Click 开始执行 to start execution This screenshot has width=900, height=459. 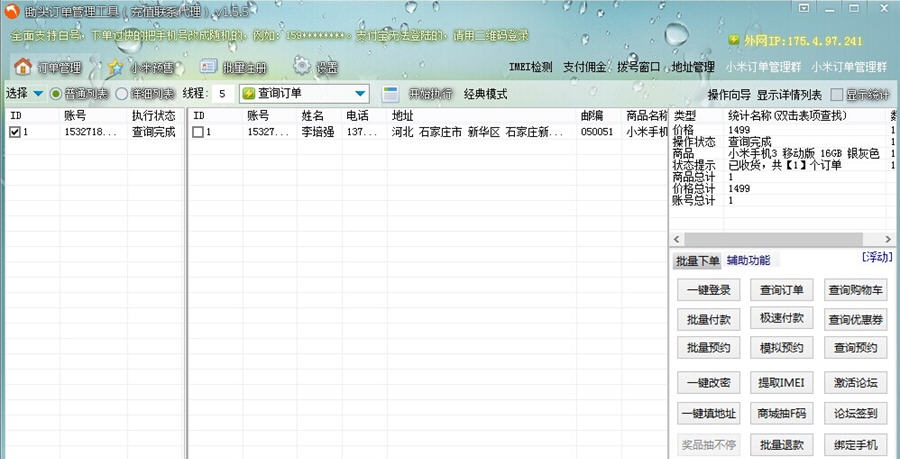coord(430,94)
